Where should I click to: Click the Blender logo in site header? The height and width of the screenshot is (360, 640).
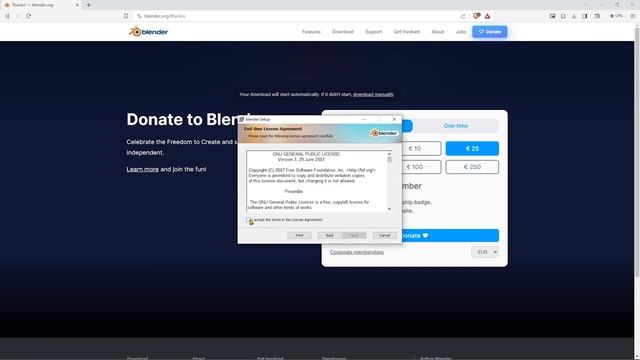click(x=149, y=31)
